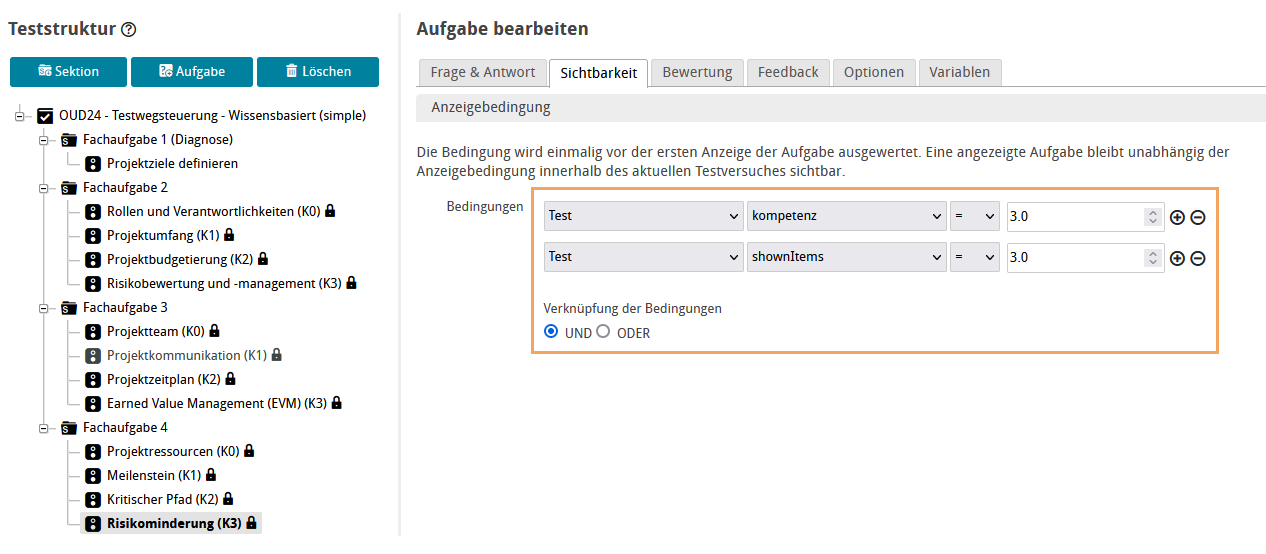Click the checkbox icon of OUD24 test root
This screenshot has height=554, width=1266.
point(45,116)
